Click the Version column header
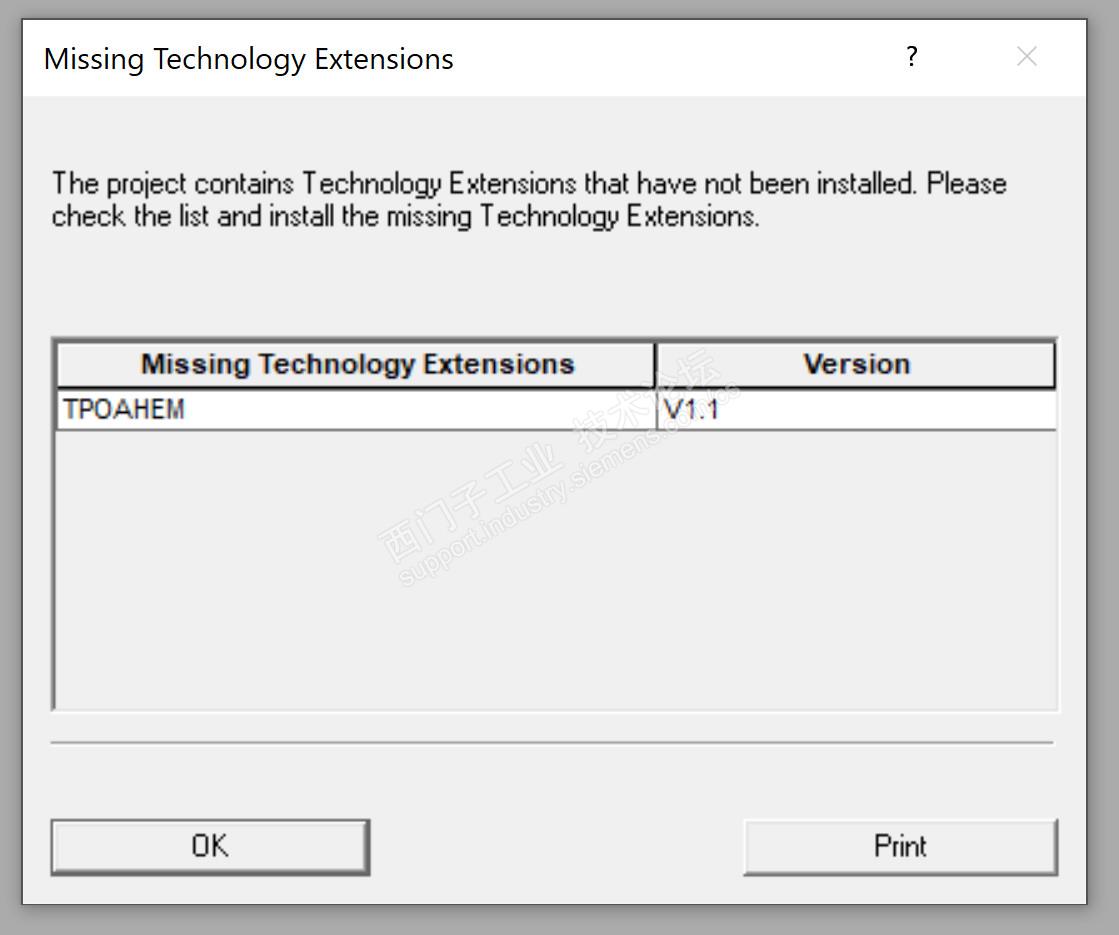Viewport: 1119px width, 935px height. (856, 364)
